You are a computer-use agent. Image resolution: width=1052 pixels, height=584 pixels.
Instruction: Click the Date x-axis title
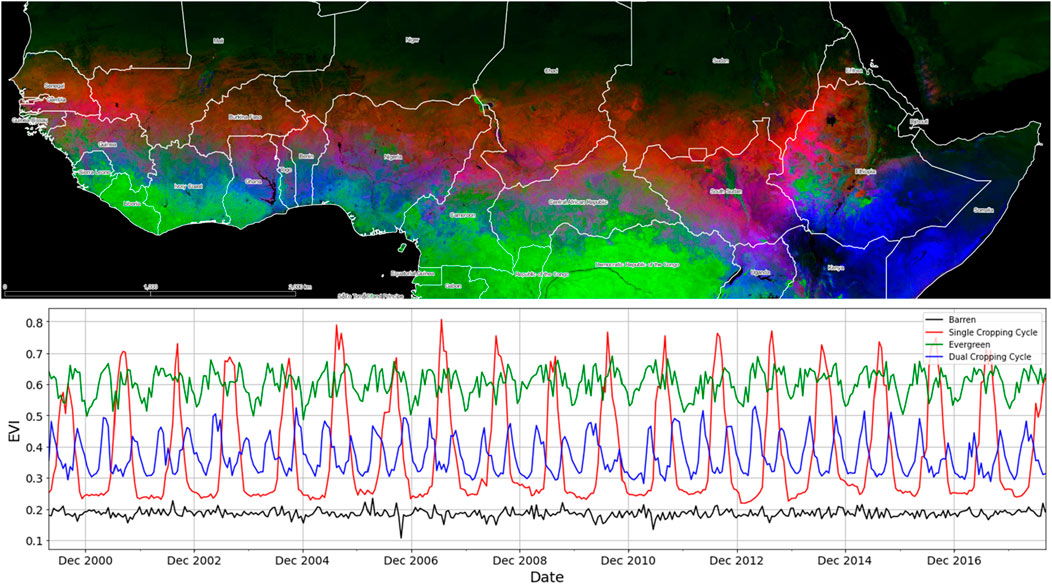pos(547,576)
